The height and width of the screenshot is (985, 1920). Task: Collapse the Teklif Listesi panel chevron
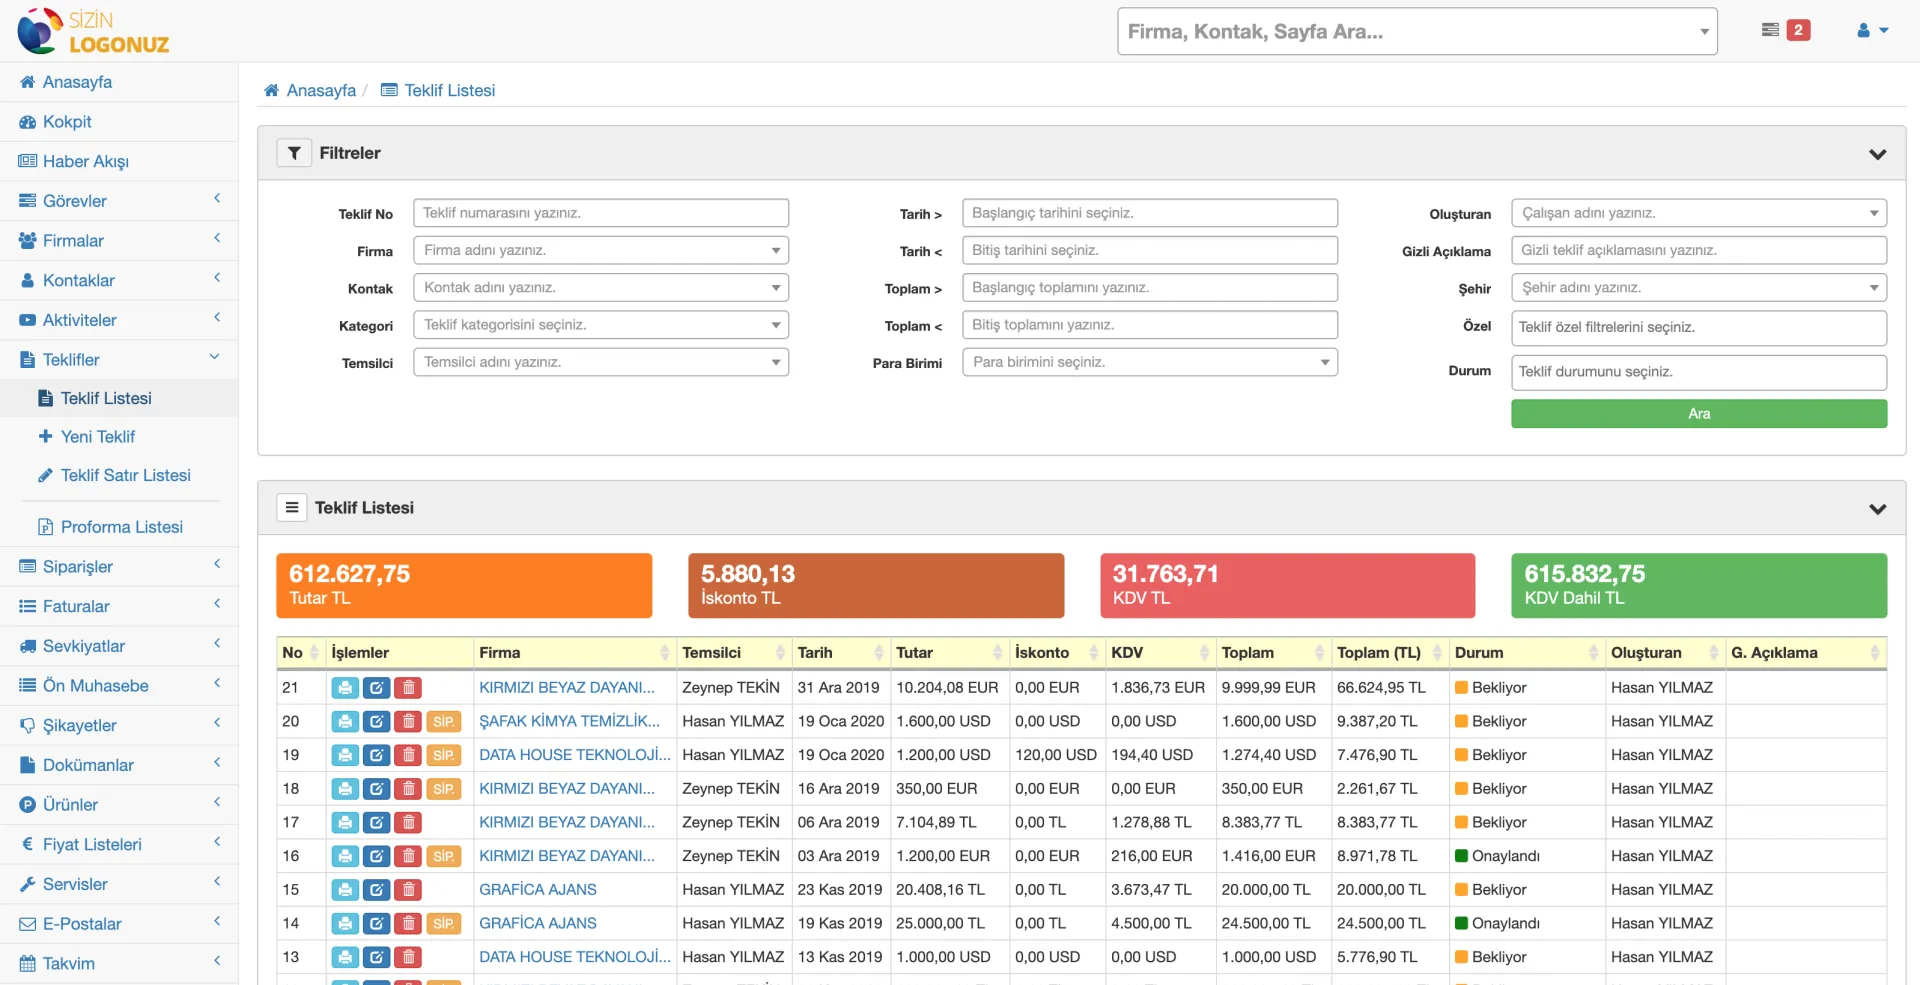pos(1877,509)
